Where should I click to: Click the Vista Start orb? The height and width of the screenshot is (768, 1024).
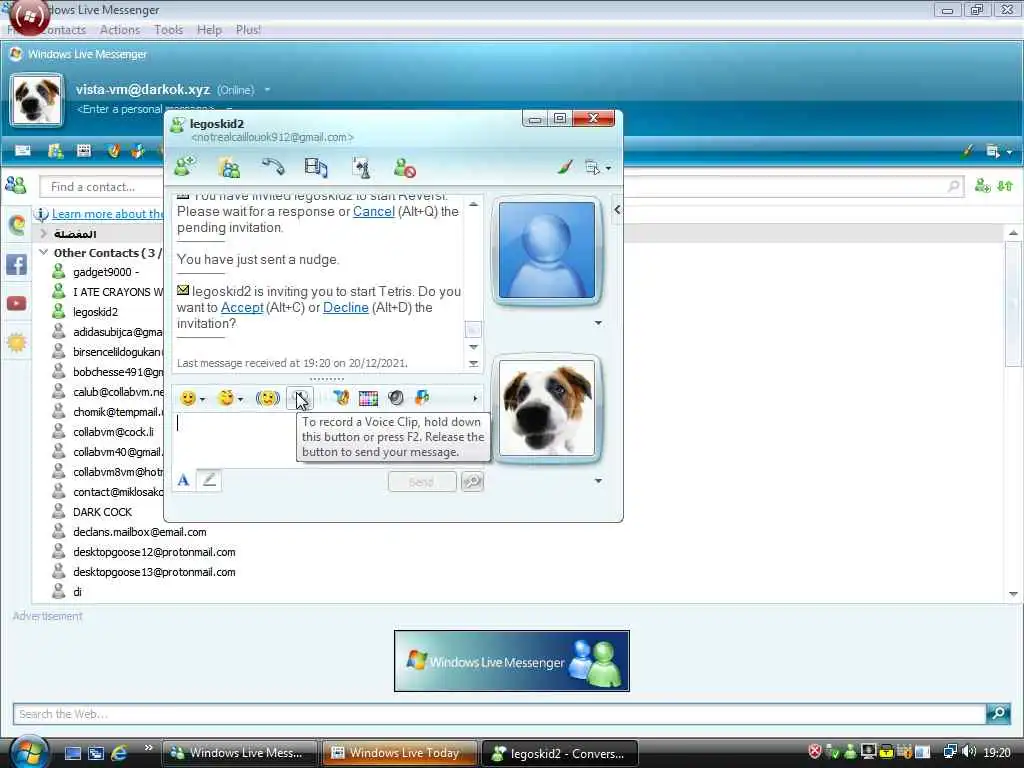coord(28,751)
